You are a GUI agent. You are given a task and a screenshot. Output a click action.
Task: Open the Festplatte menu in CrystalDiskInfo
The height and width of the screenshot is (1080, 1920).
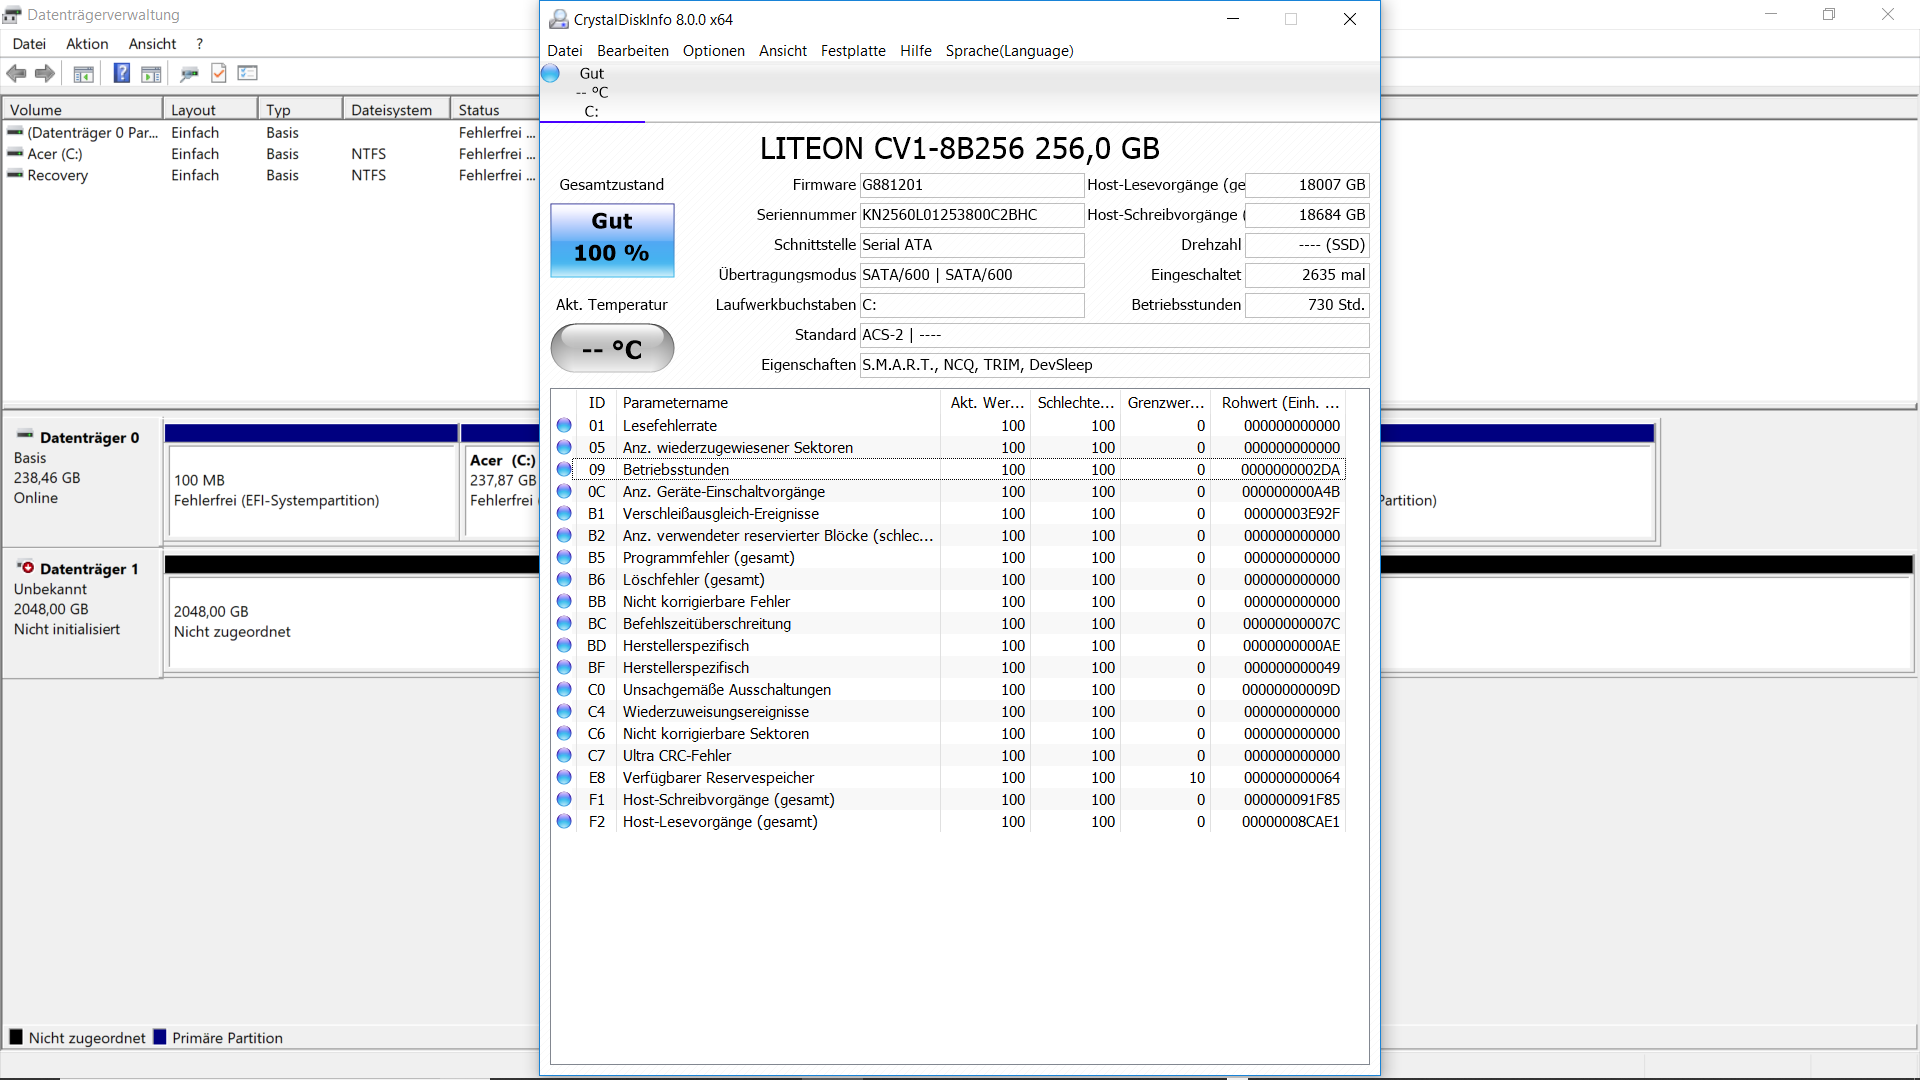(x=853, y=51)
